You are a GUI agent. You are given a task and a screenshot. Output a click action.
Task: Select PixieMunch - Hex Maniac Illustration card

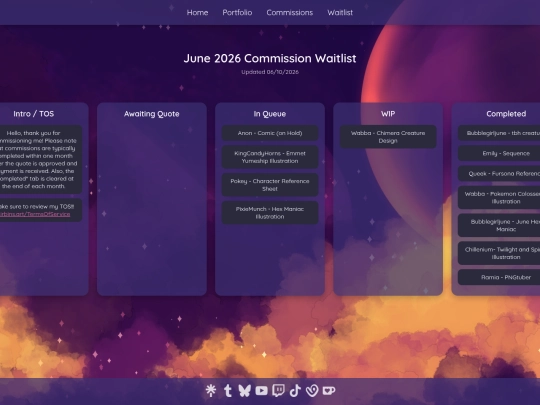270,213
